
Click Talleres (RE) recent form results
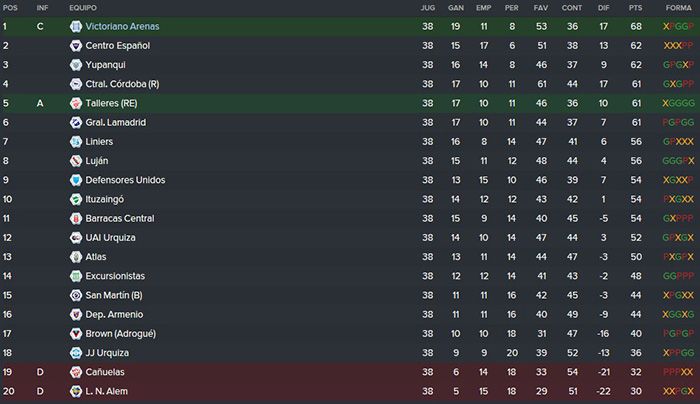(x=679, y=103)
